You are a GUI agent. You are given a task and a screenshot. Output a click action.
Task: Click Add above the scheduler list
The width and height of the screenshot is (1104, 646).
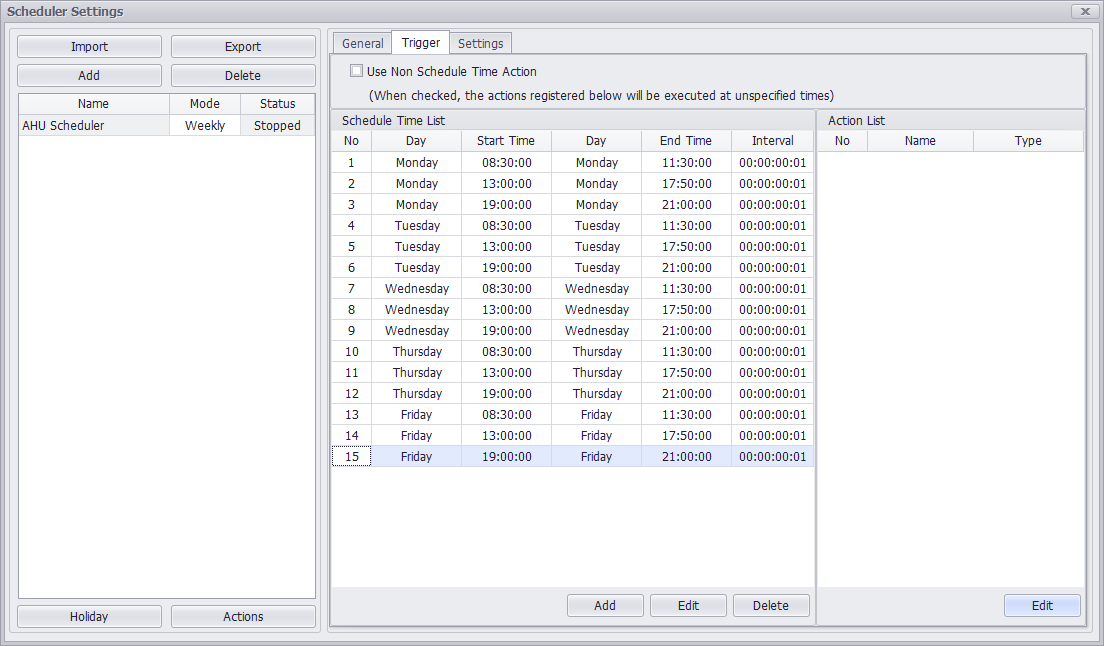(x=89, y=76)
